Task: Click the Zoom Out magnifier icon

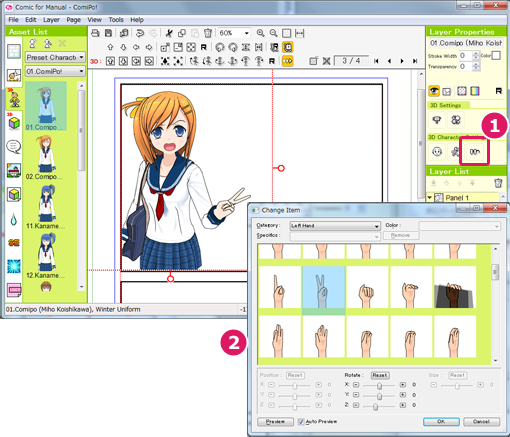Action: (274, 33)
